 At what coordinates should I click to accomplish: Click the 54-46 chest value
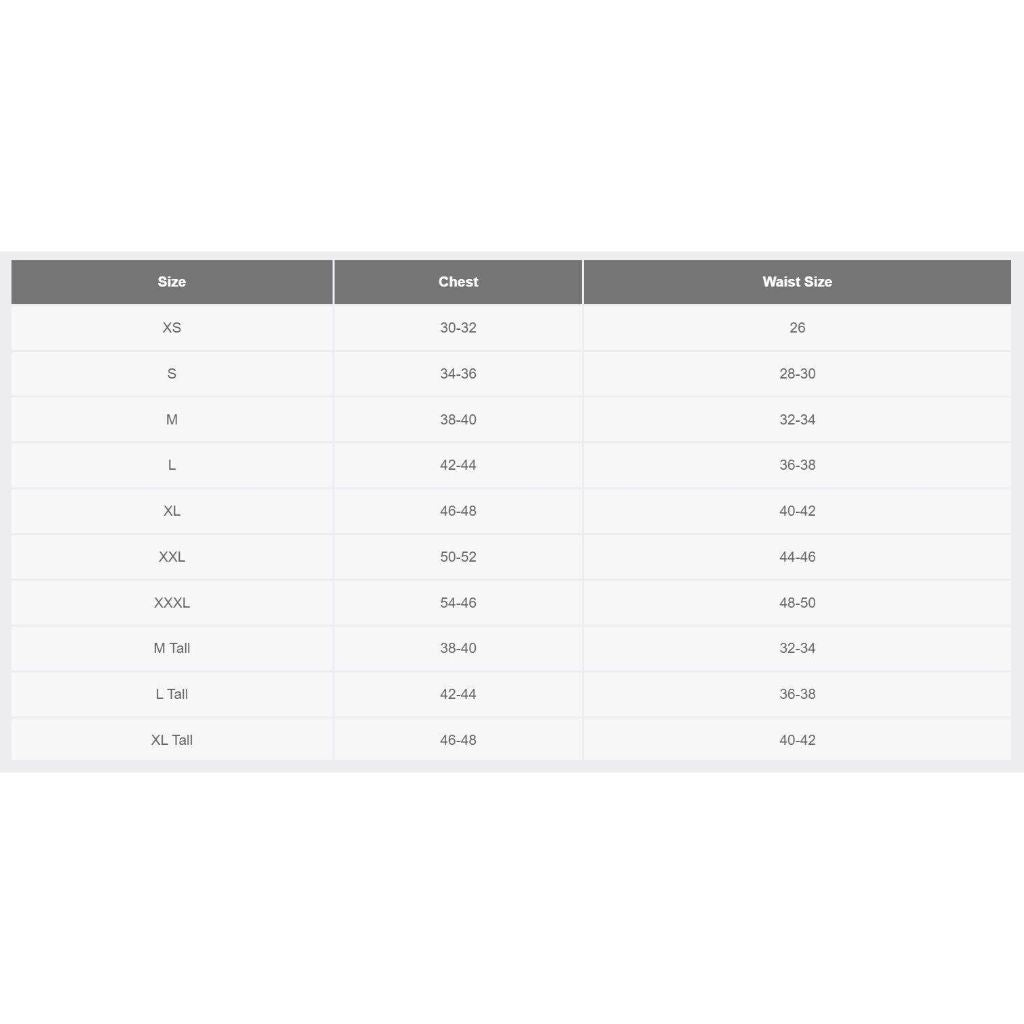click(458, 602)
